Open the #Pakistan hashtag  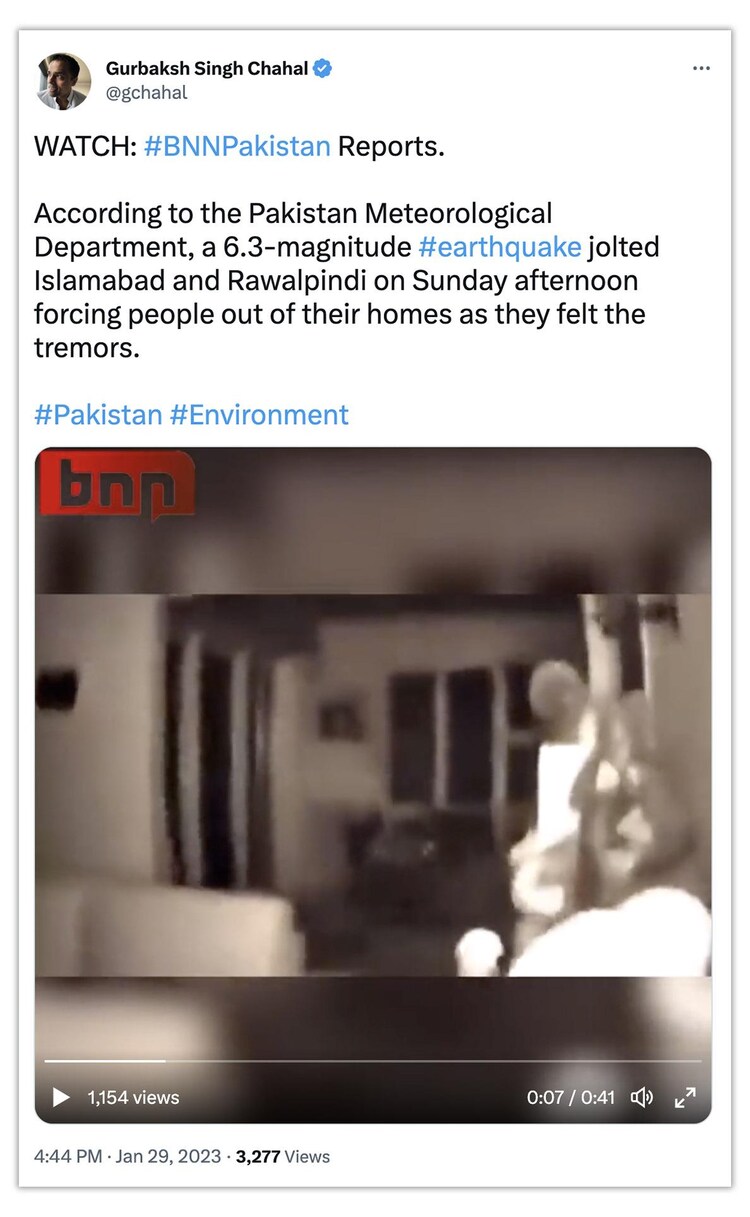tap(98, 414)
